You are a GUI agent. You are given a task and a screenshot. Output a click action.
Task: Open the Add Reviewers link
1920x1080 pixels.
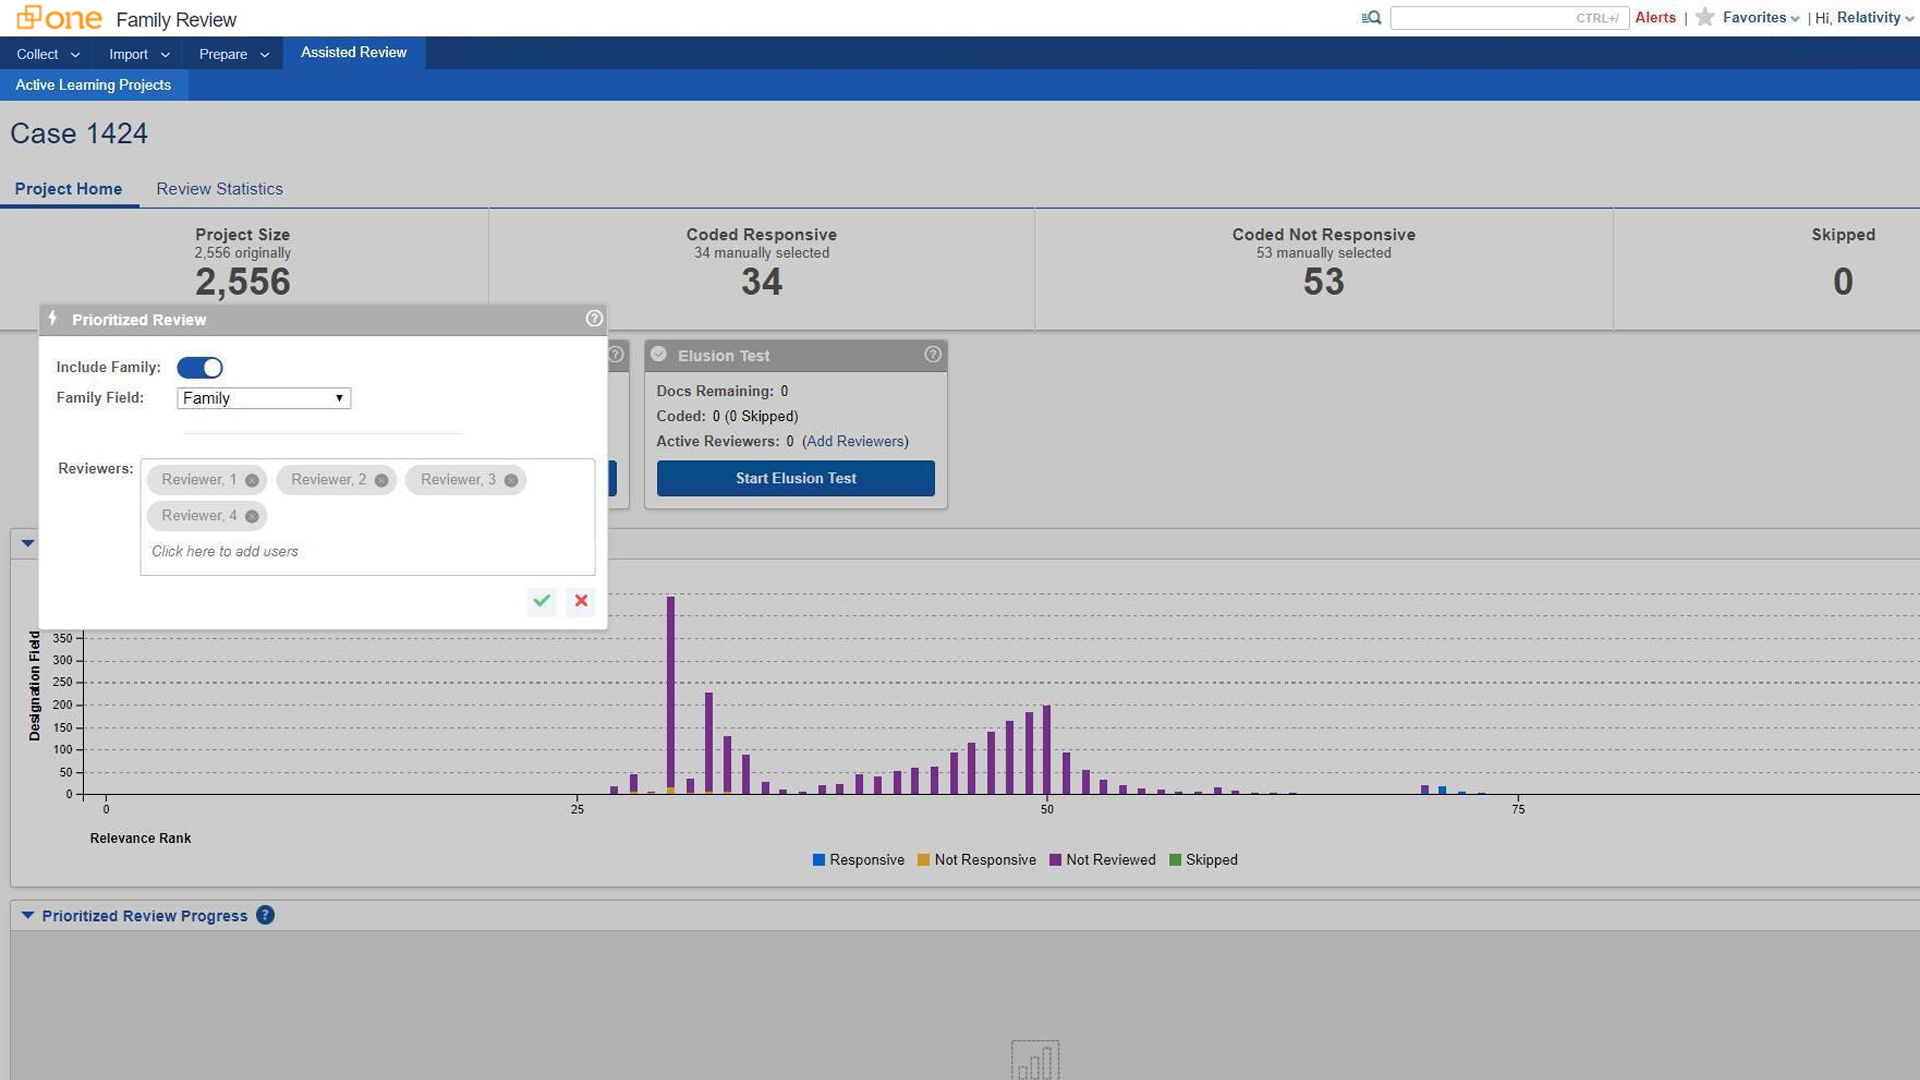tap(855, 441)
